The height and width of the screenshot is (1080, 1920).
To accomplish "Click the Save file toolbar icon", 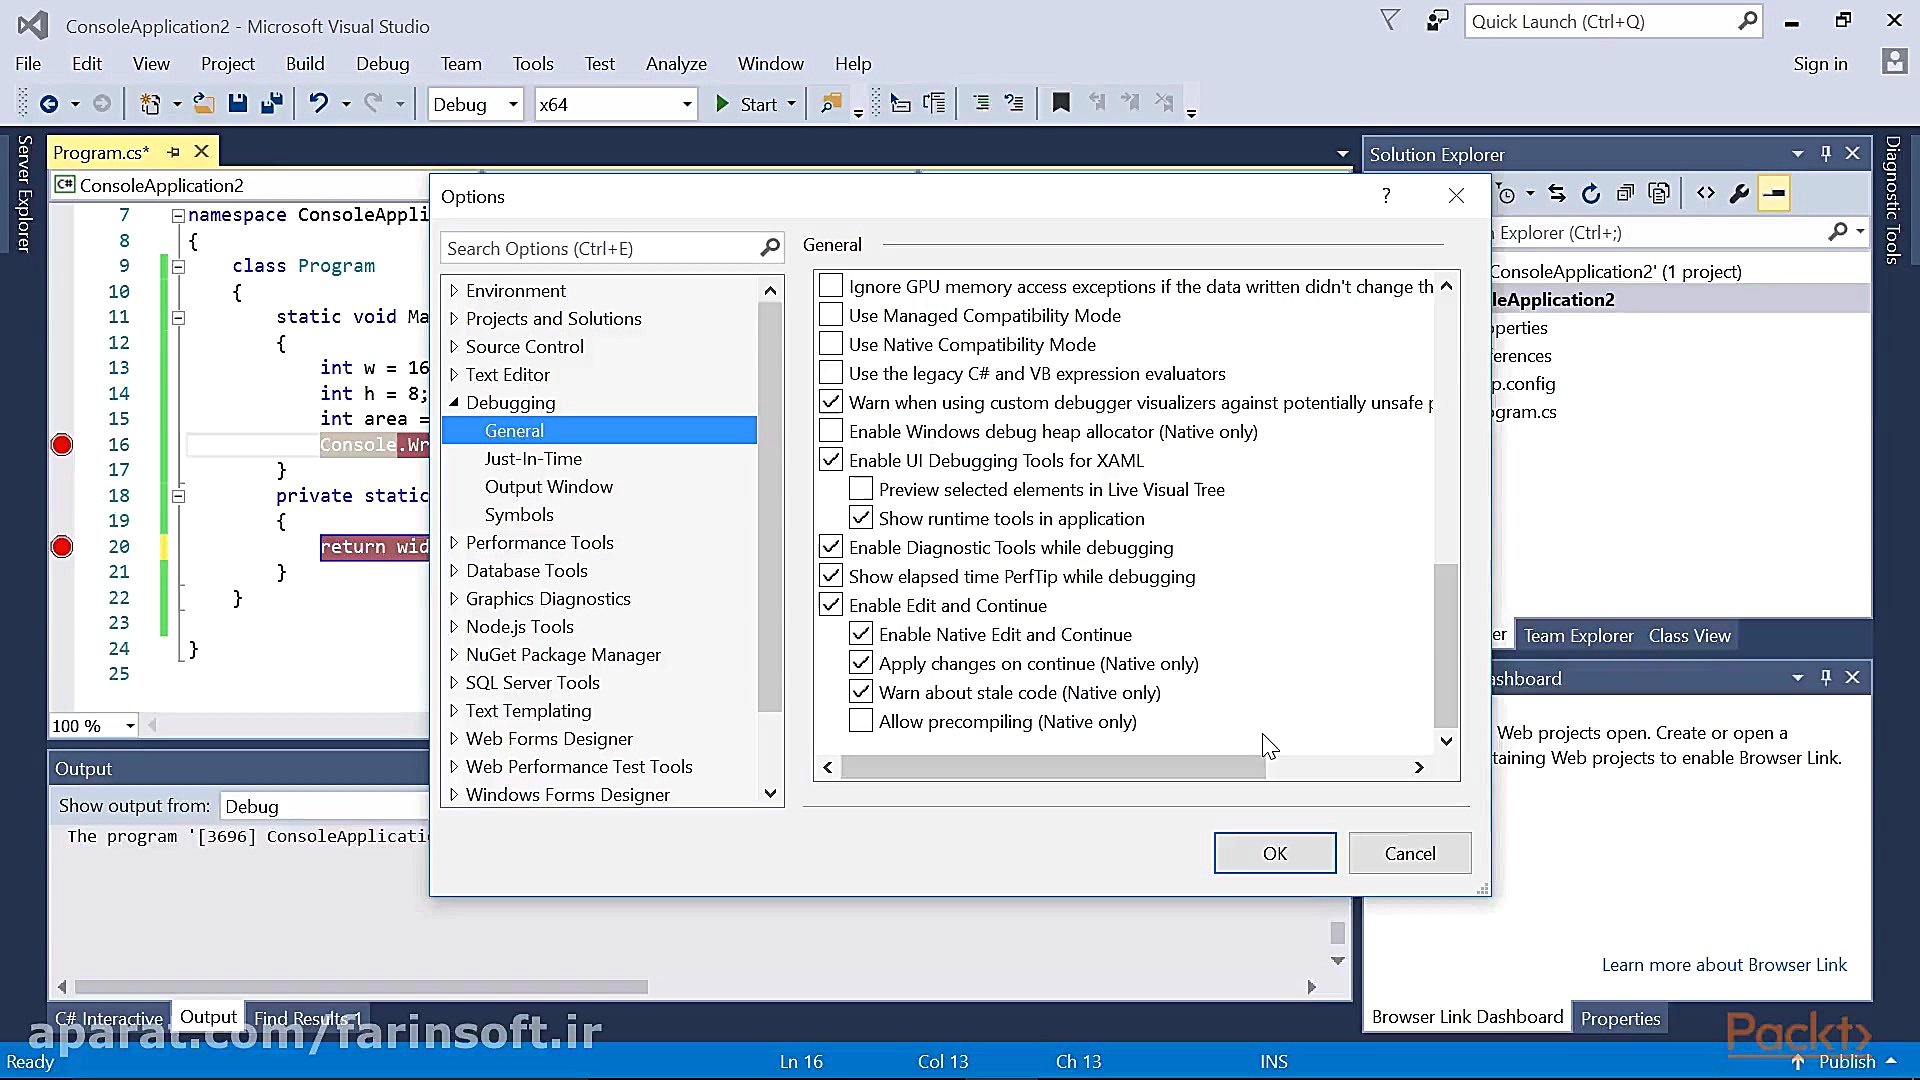I will tap(237, 104).
